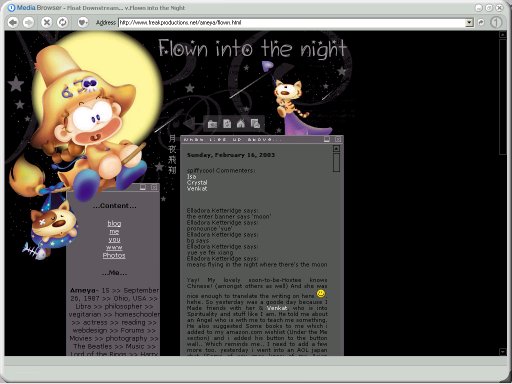Click the home icon in the page toolbar
The height and width of the screenshot is (384, 512).
click(x=241, y=124)
